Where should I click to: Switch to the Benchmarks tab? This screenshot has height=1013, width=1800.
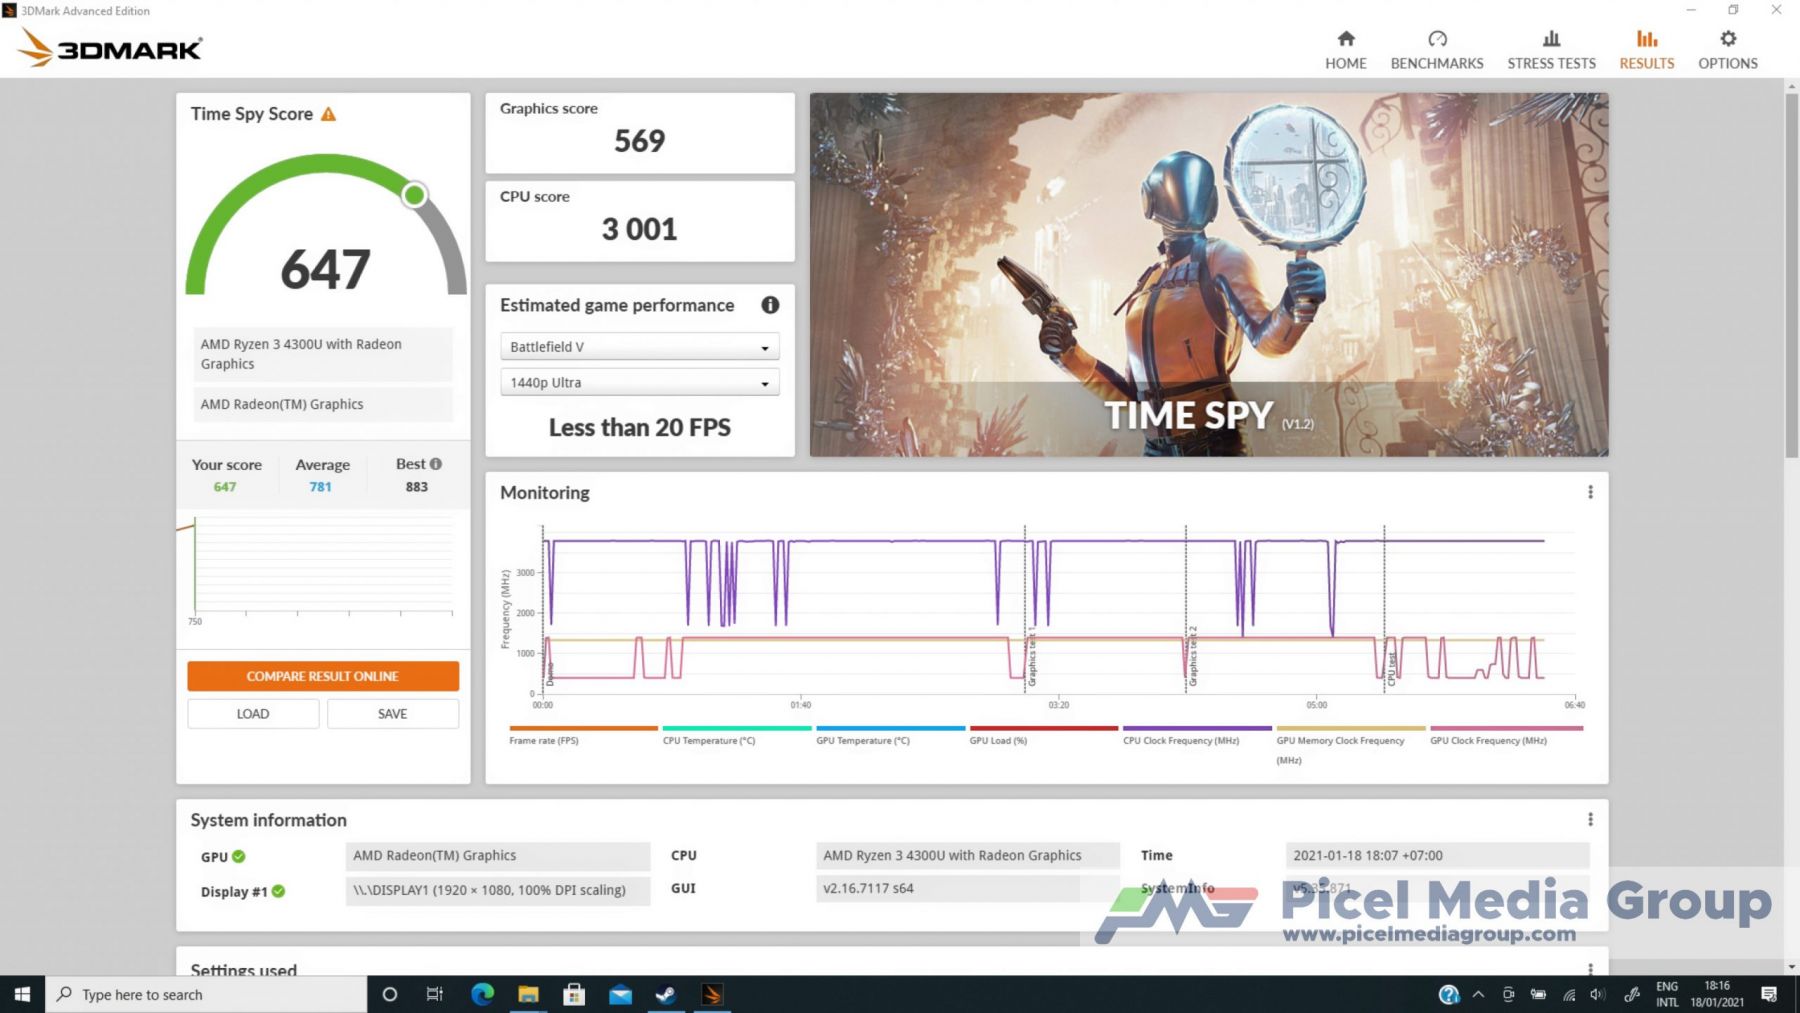click(x=1437, y=50)
